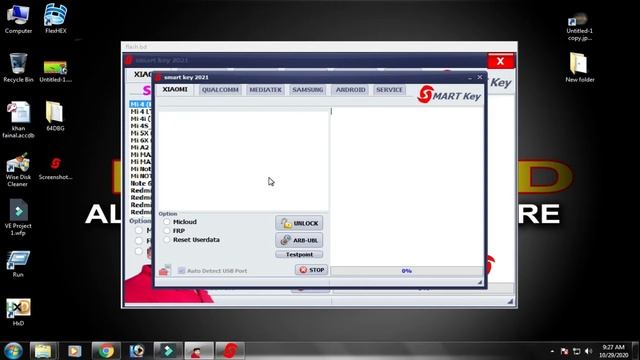The width and height of the screenshot is (640, 360).
Task: Click the UNLOCK button
Action: [299, 223]
